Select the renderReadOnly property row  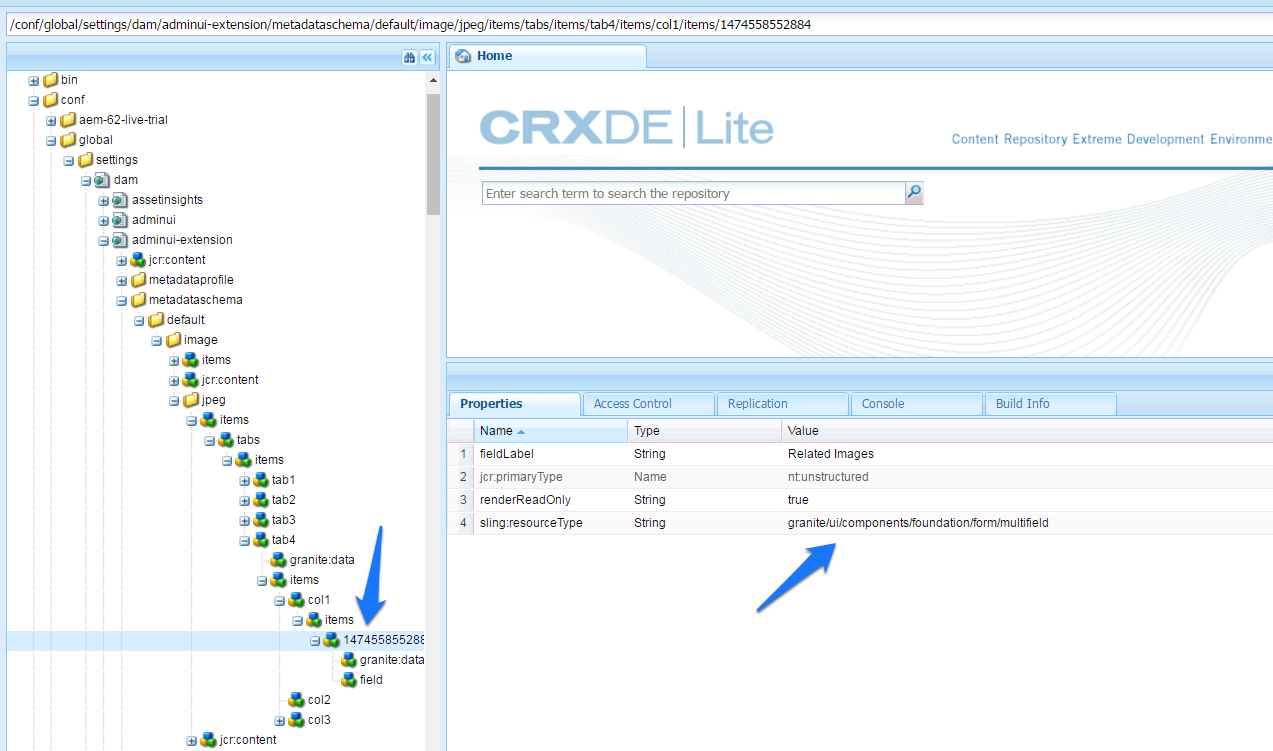pyautogui.click(x=860, y=500)
